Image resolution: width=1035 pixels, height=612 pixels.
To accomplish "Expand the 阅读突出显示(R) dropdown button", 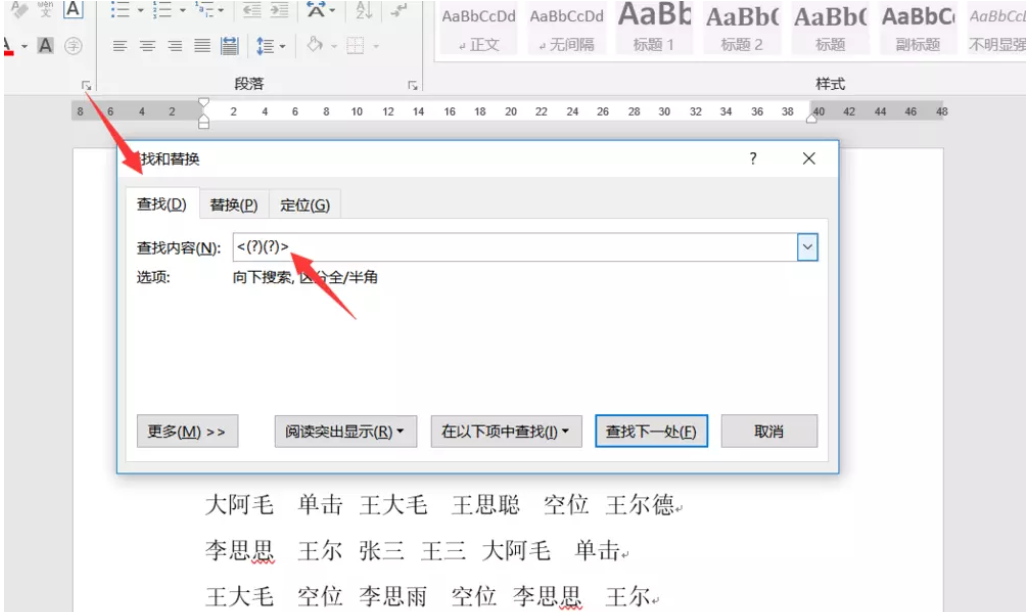I will point(345,431).
